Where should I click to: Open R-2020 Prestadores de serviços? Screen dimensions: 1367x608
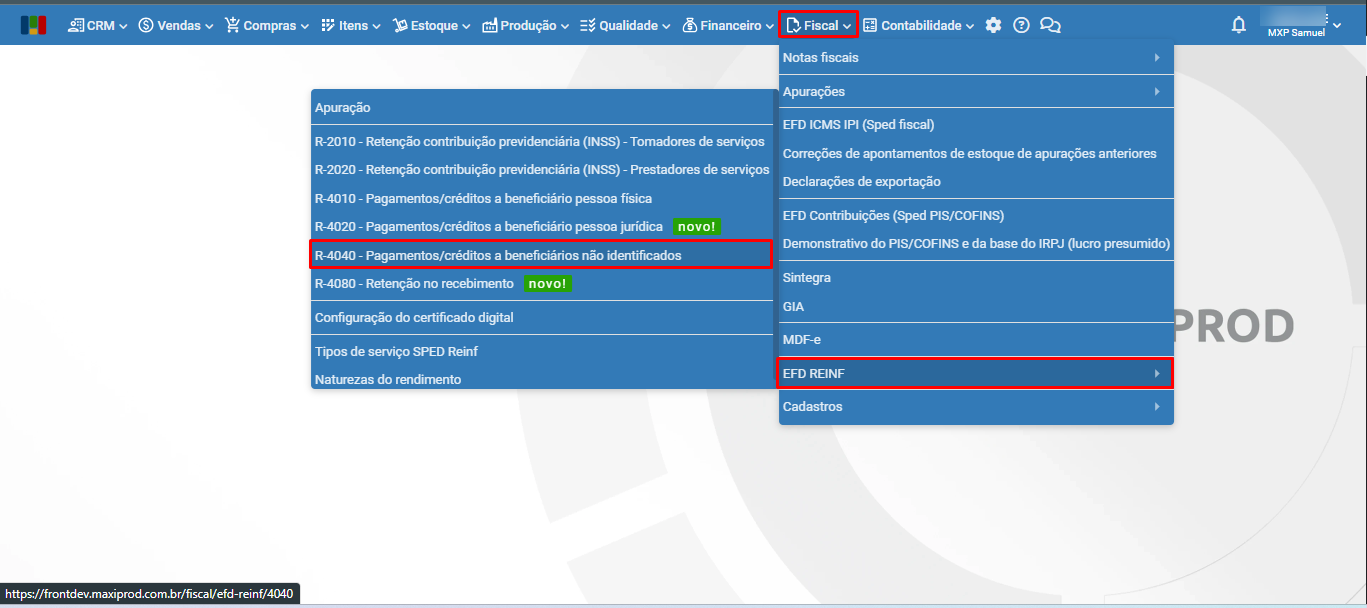[x=544, y=170]
